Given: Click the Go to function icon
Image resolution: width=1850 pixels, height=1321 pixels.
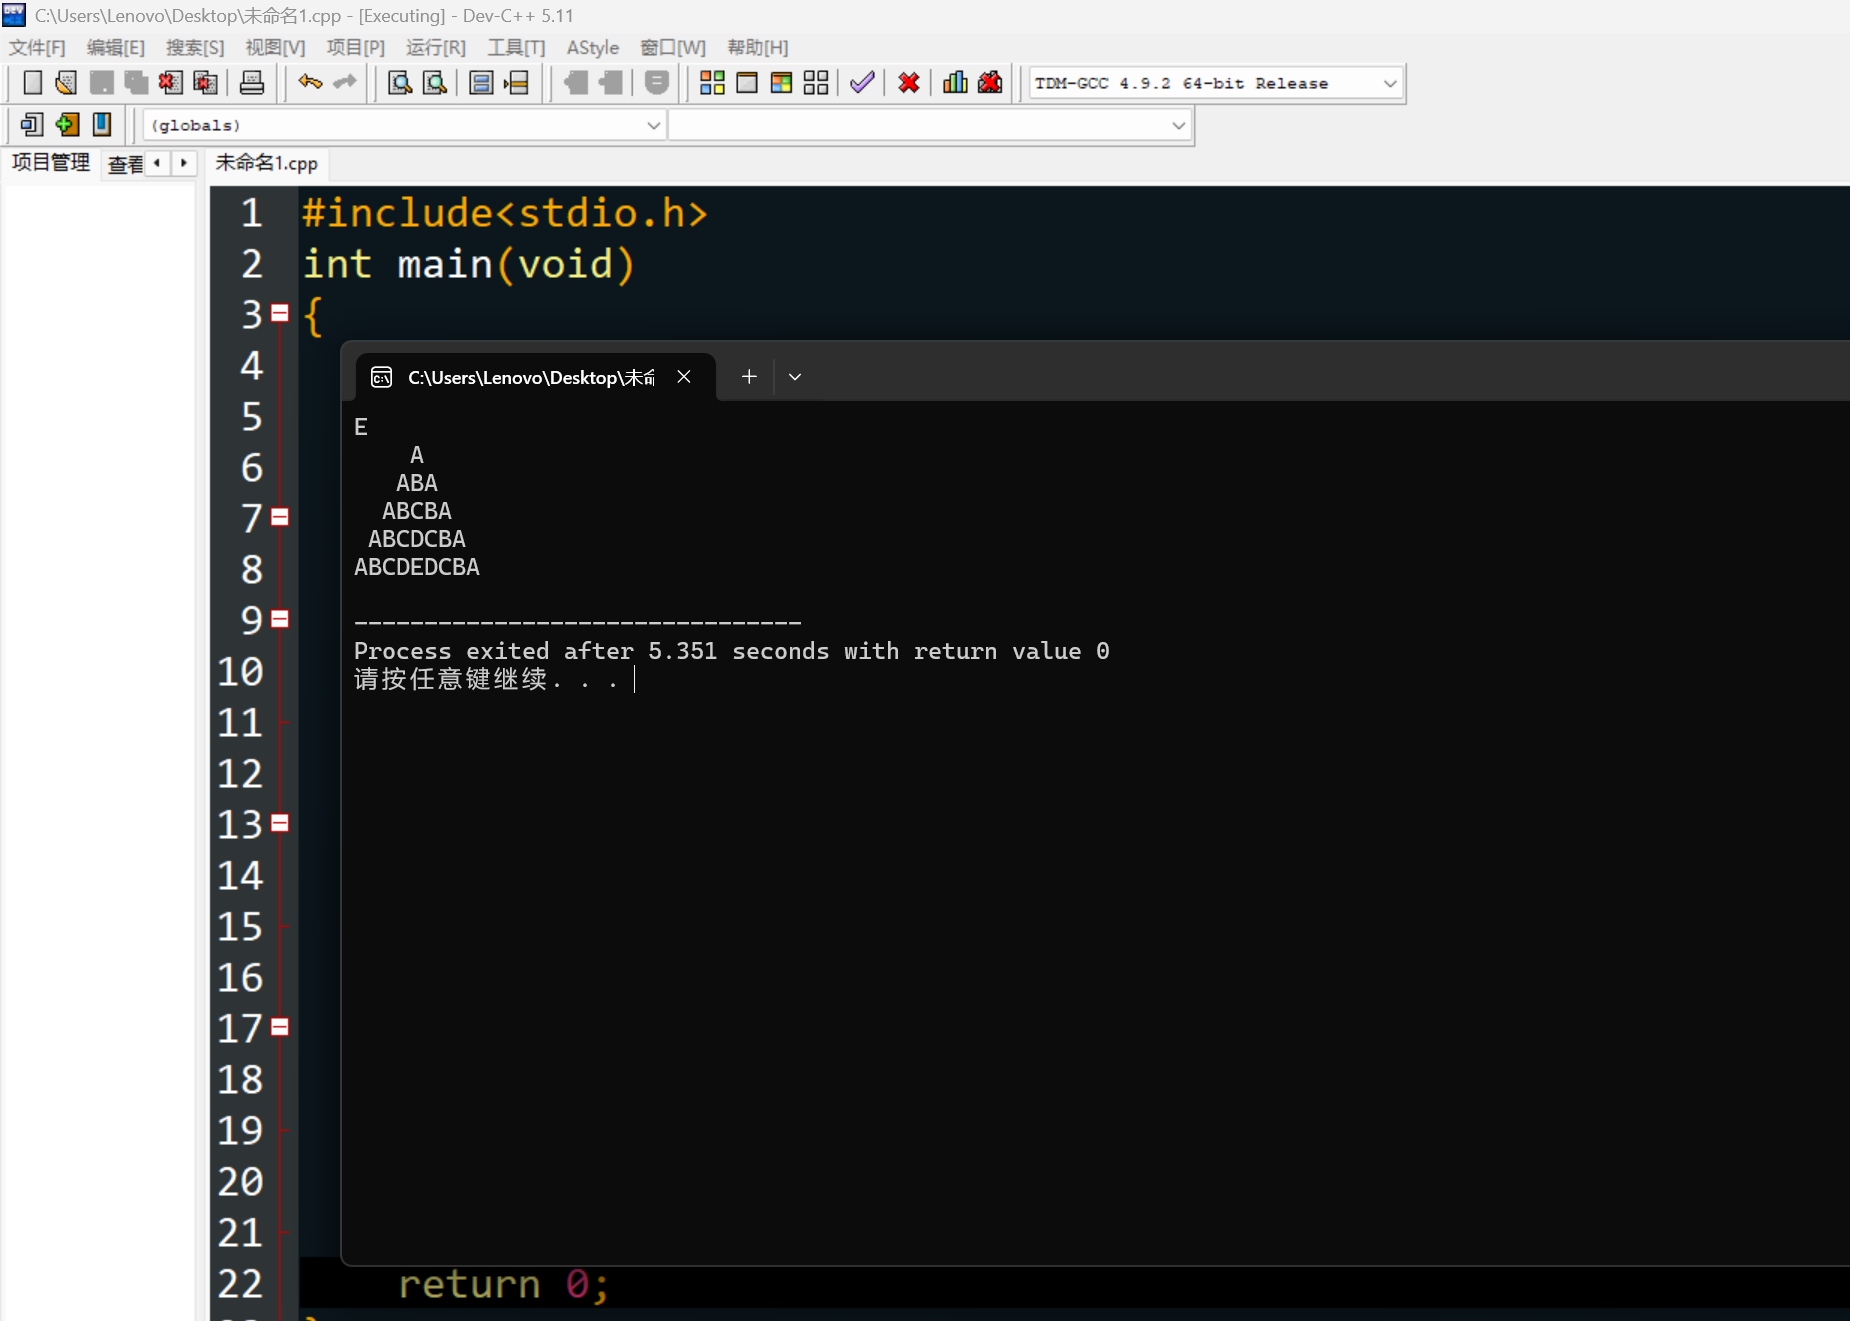Looking at the screenshot, I should [x=481, y=83].
